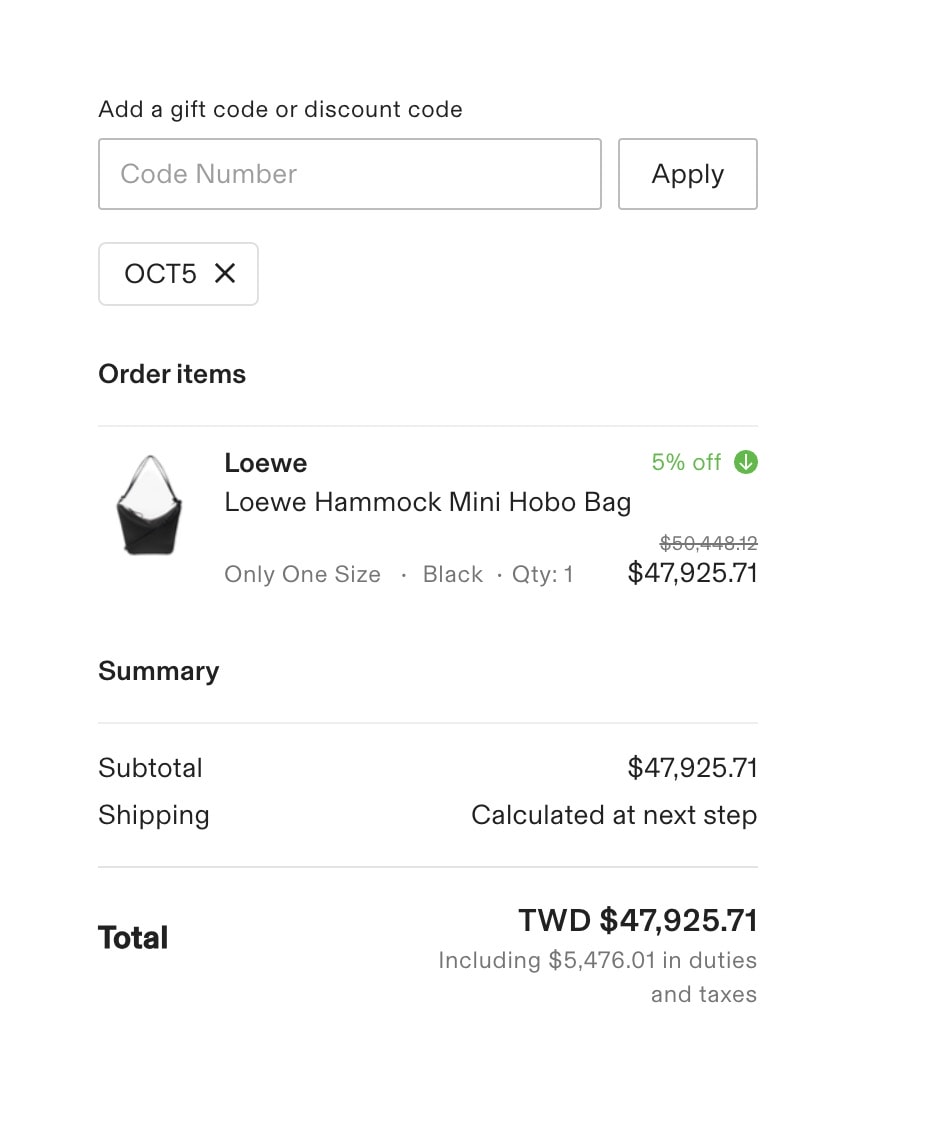Image resolution: width=944 pixels, height=1144 pixels.
Task: Click the green down-arrow discount icon
Action: coord(746,462)
